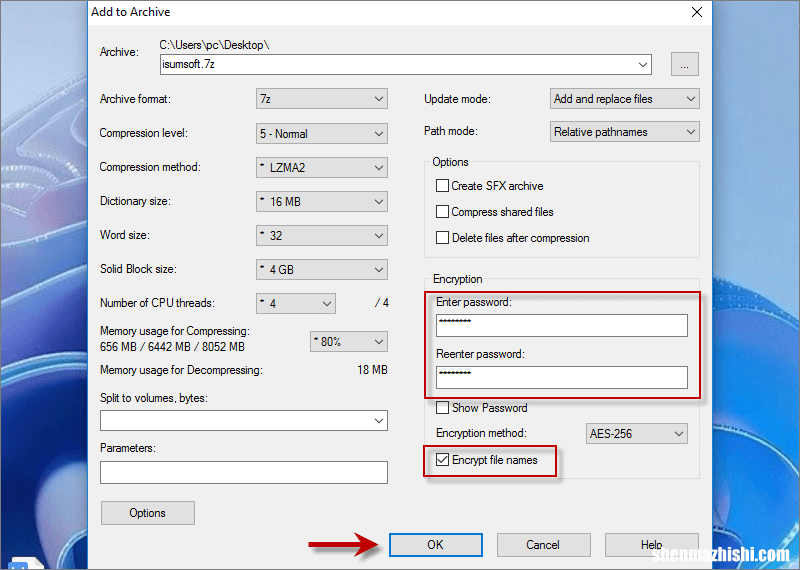Enable Delete files after compression
This screenshot has width=800, height=570.
442,237
